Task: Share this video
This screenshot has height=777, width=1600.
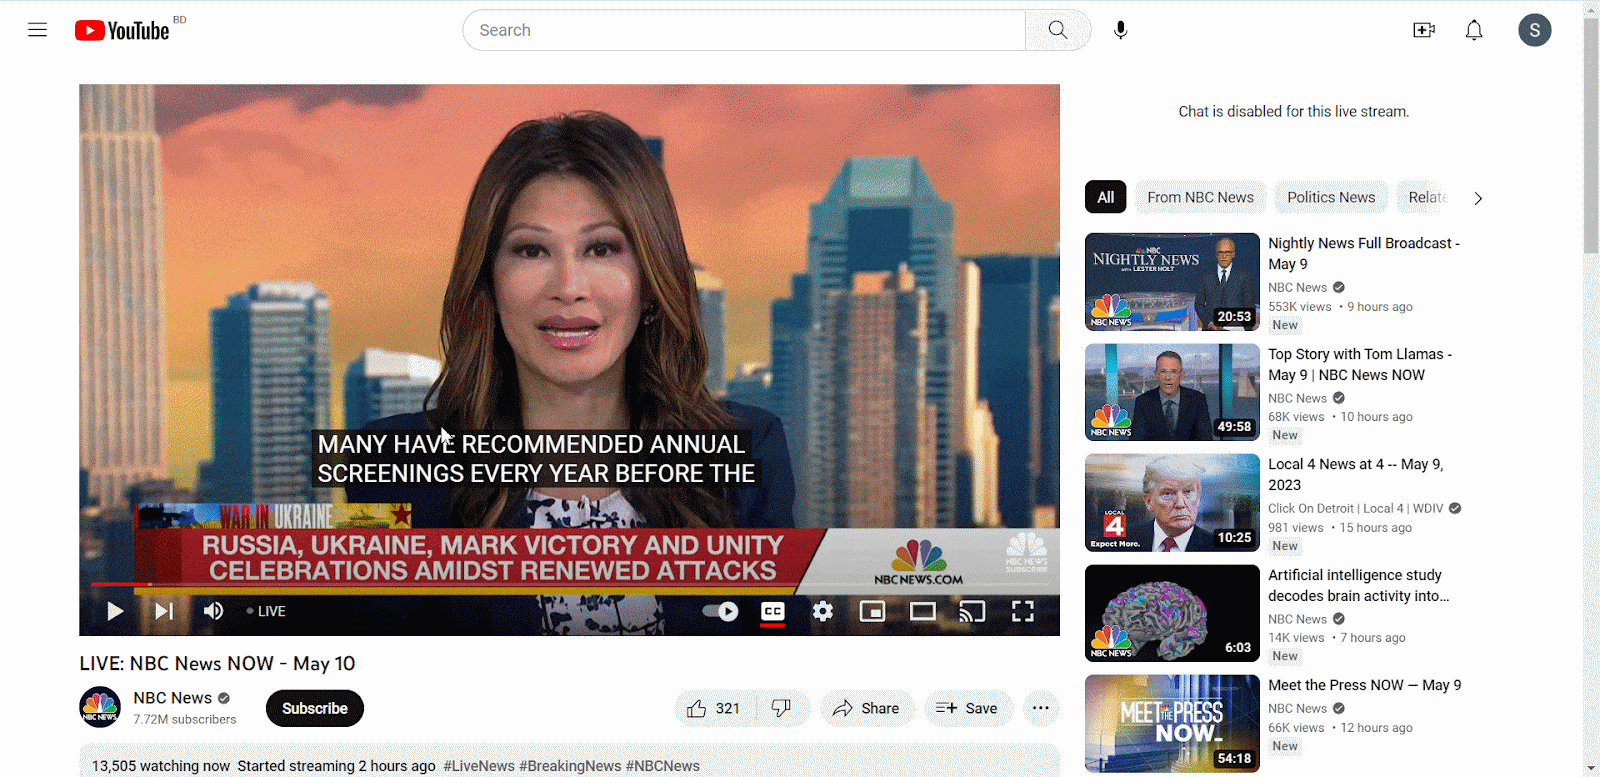Action: coord(867,708)
